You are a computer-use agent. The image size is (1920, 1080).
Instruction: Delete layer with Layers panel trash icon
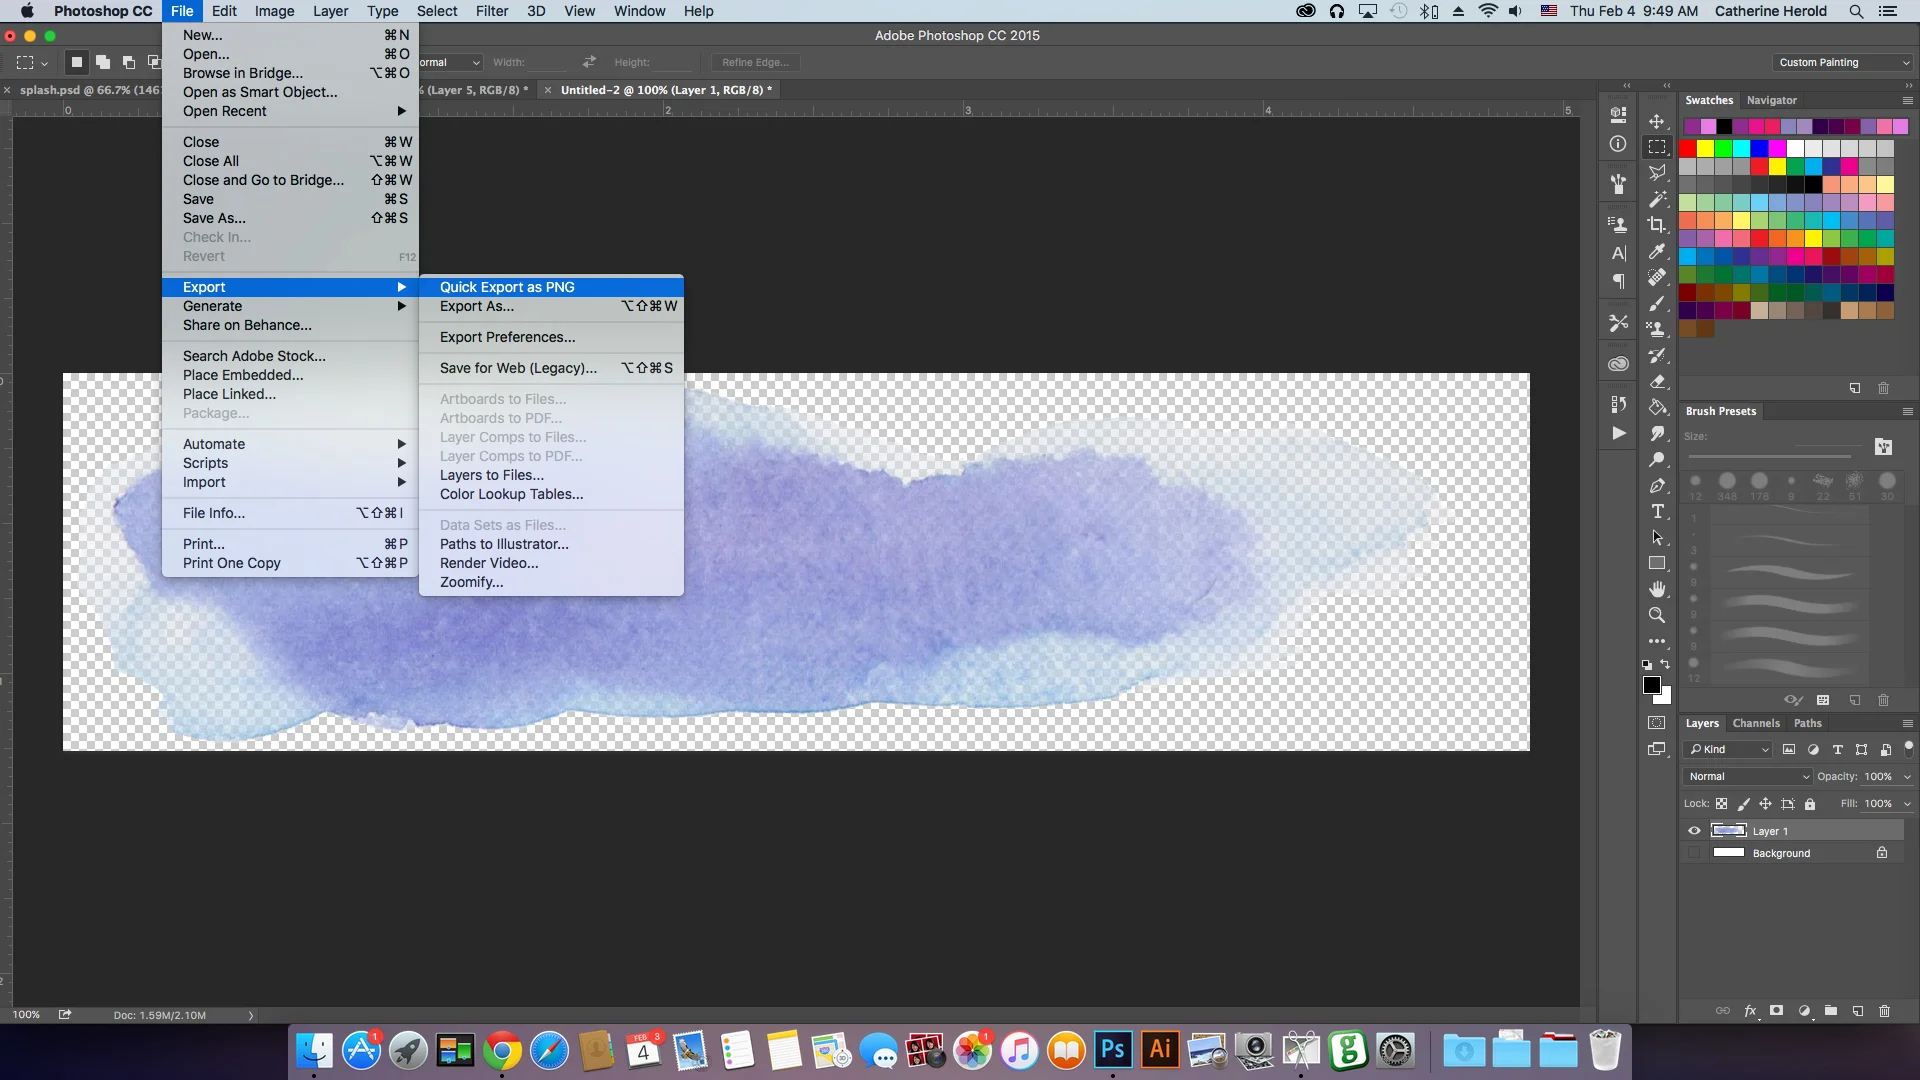tap(1884, 1011)
